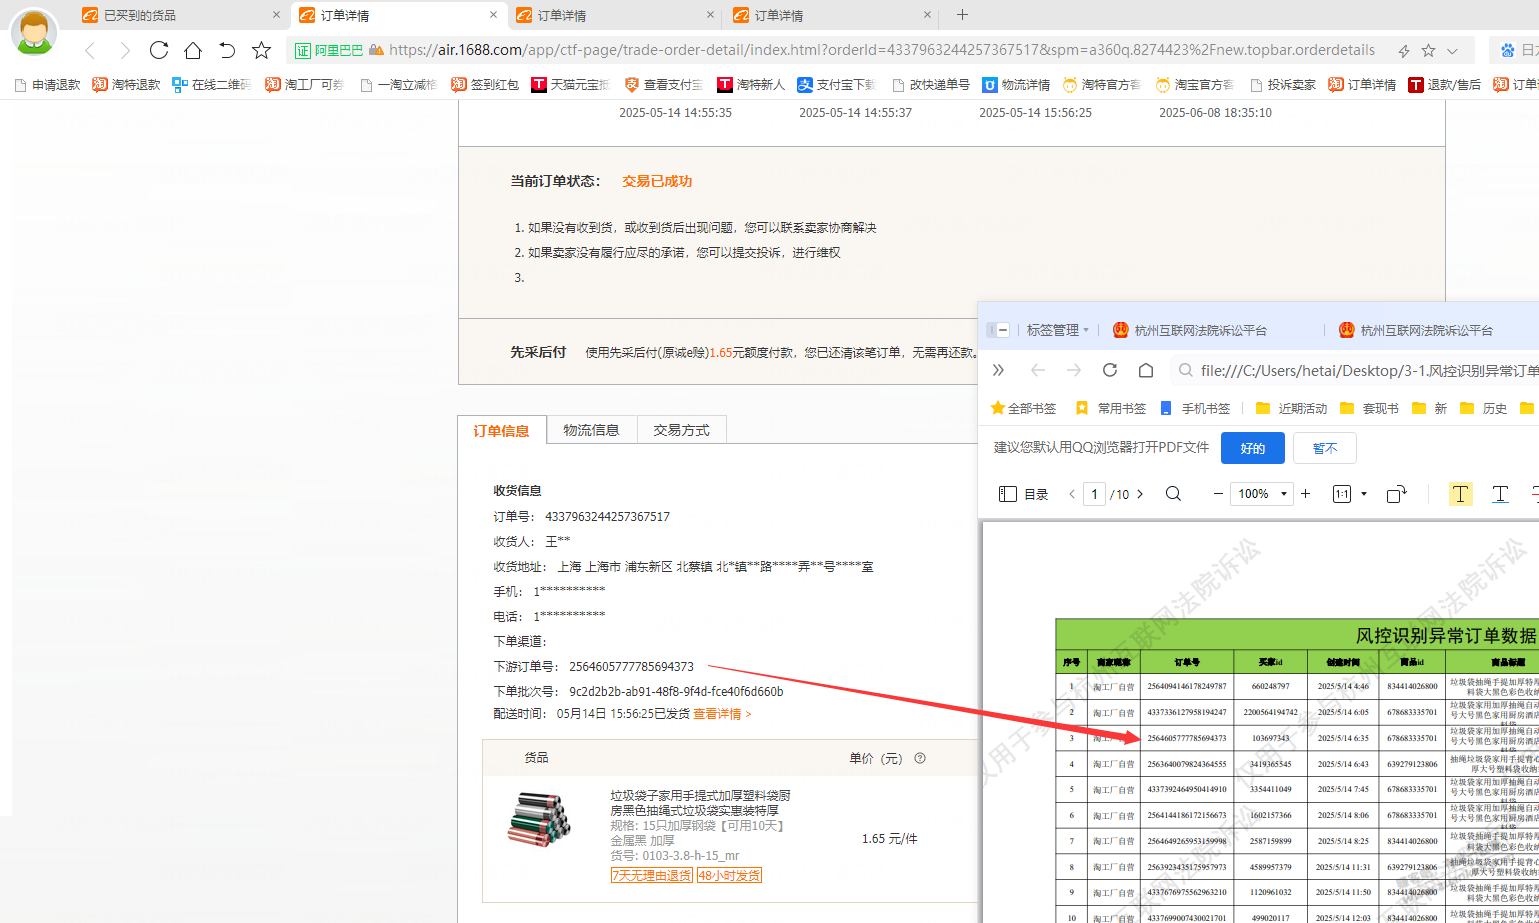Image resolution: width=1539 pixels, height=923 pixels.
Task: Click home icon in main browser toolbar
Action: (193, 50)
